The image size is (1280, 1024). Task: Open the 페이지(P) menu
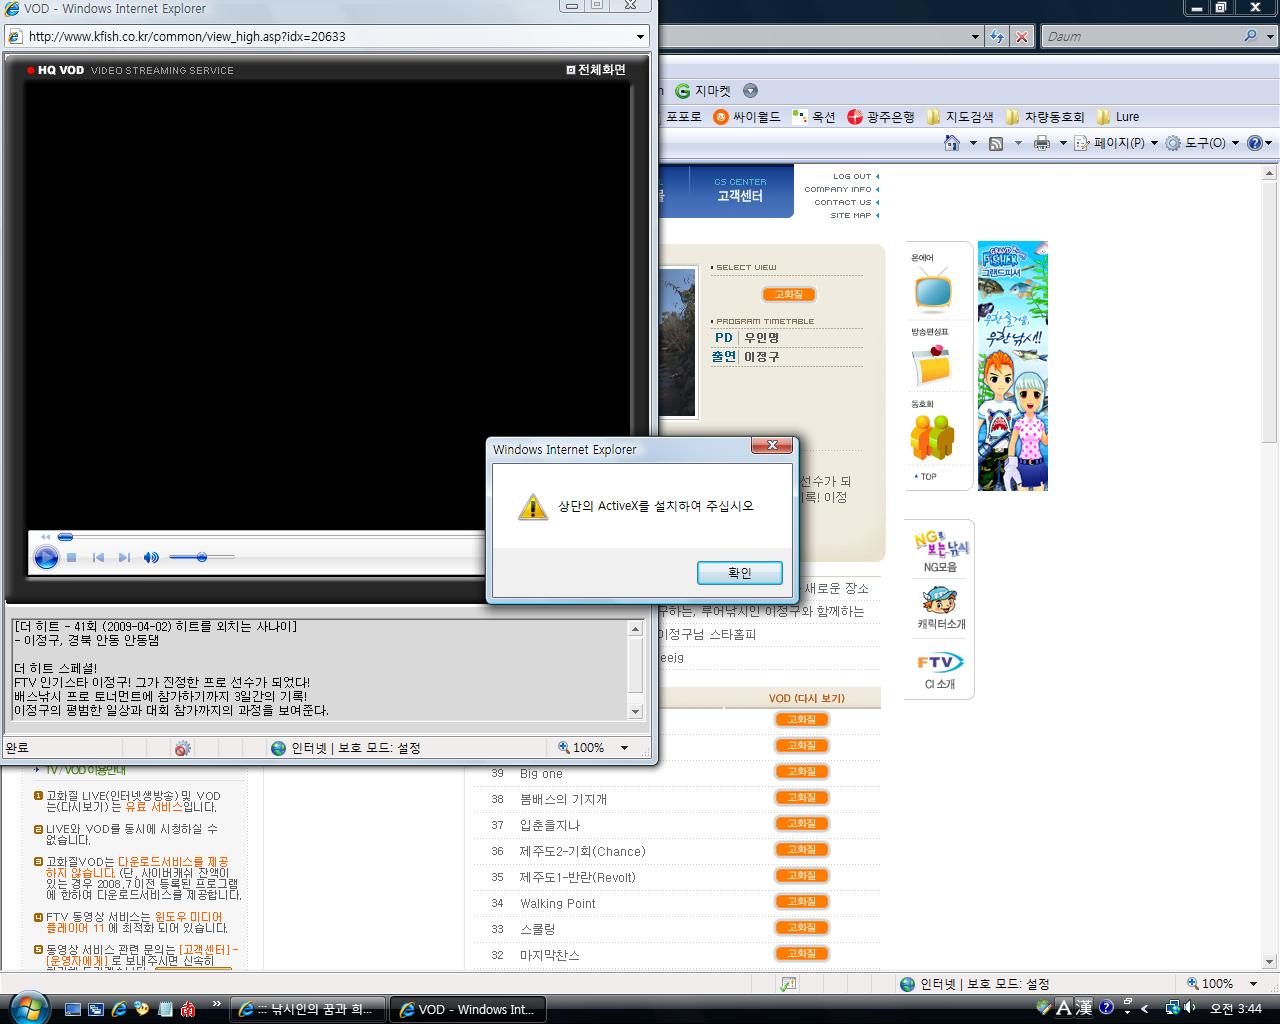coord(1115,143)
